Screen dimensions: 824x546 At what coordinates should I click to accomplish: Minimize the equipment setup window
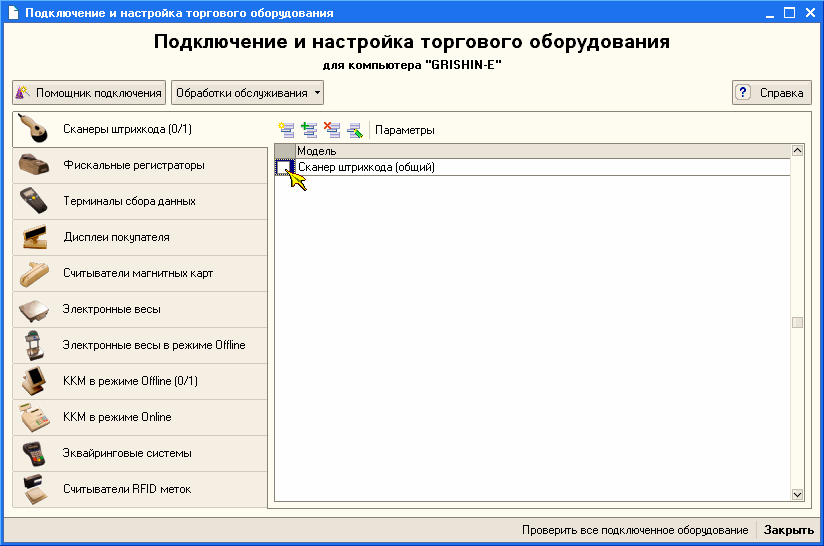coord(770,13)
